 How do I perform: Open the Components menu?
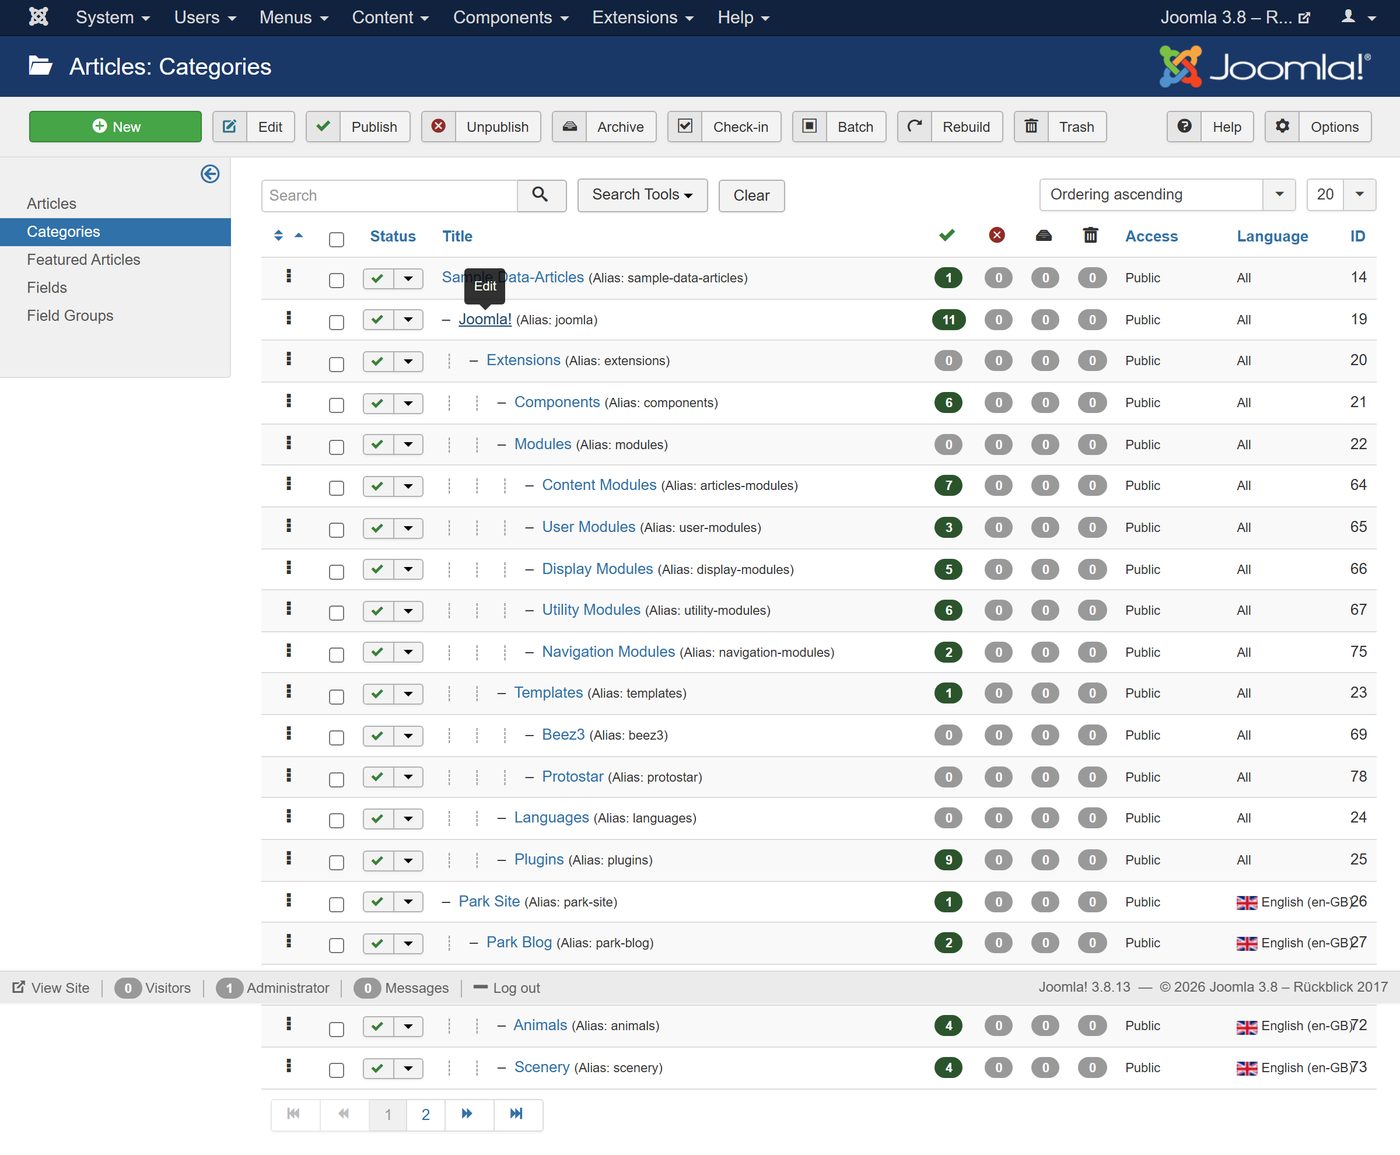coord(511,17)
